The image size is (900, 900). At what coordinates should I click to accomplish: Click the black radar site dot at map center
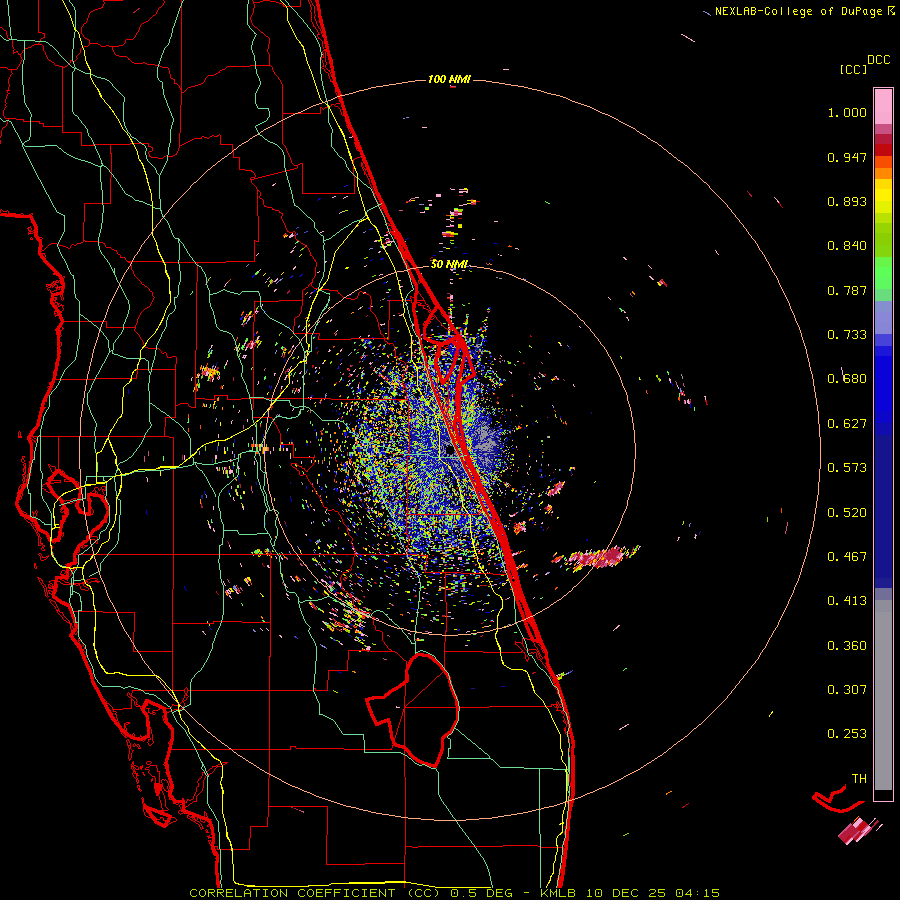(450, 451)
